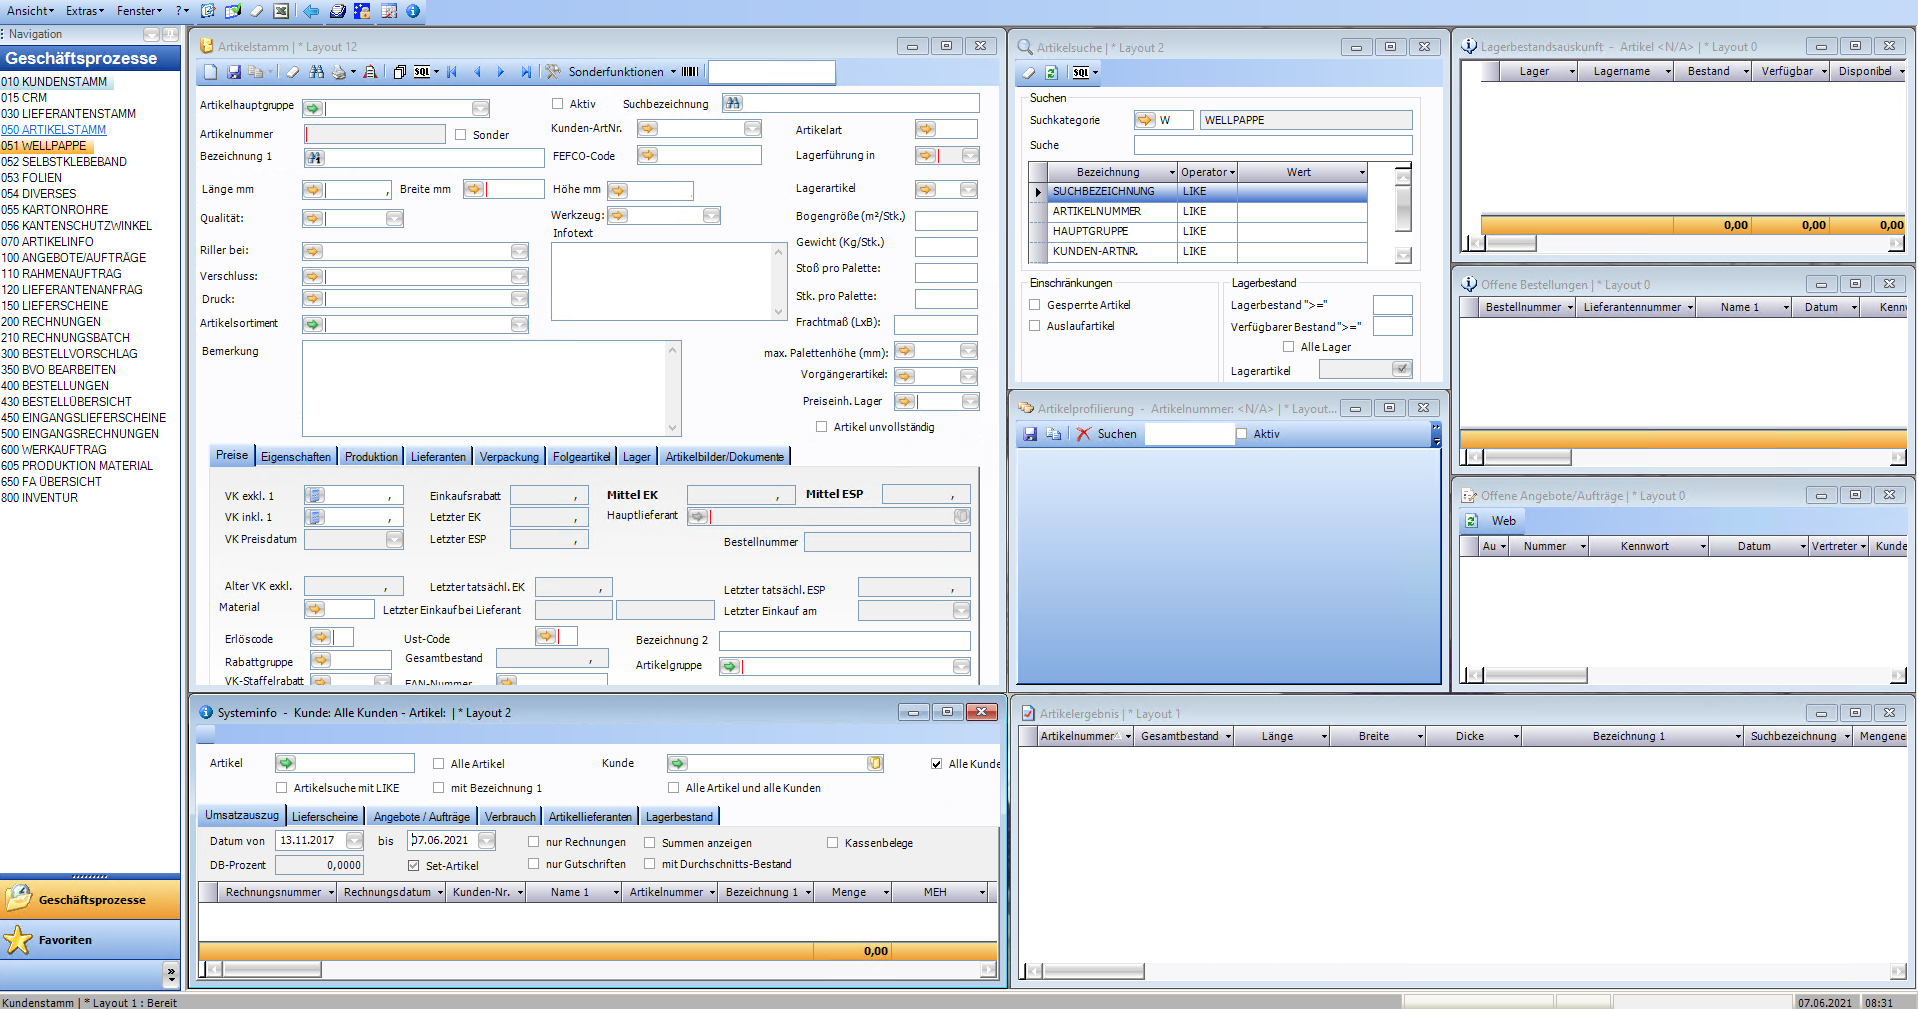Open Lager column filter in Lagerbestandsauskunft

tap(1572, 72)
